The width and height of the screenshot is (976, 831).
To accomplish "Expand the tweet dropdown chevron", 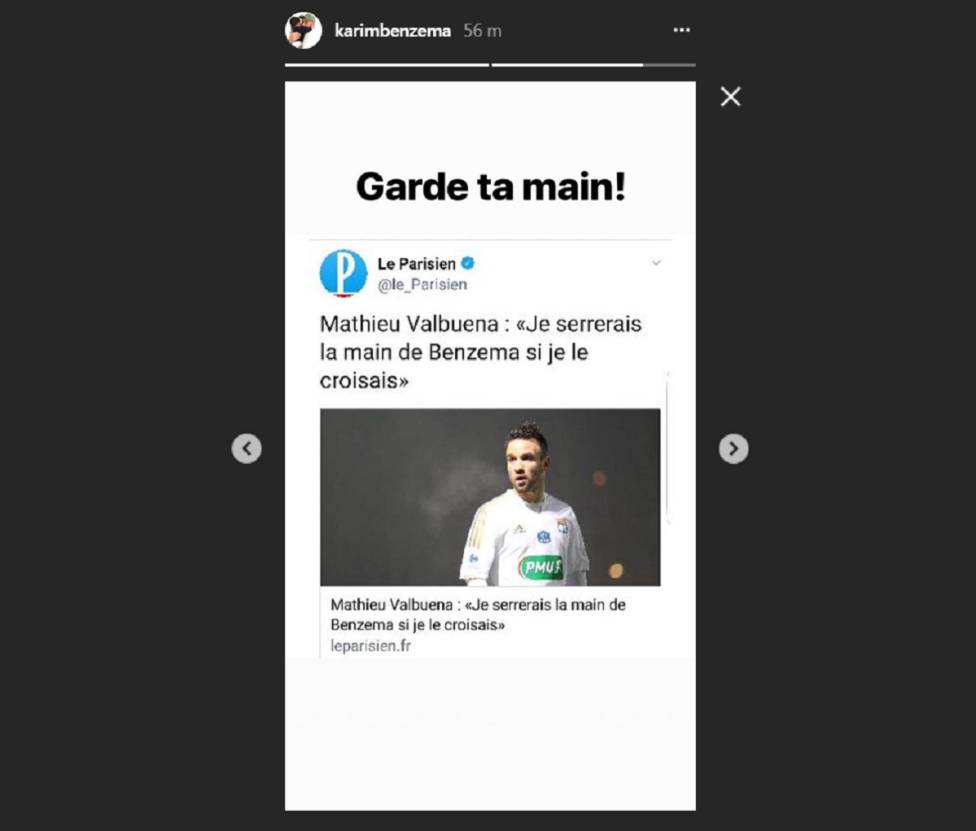I will (x=656, y=263).
